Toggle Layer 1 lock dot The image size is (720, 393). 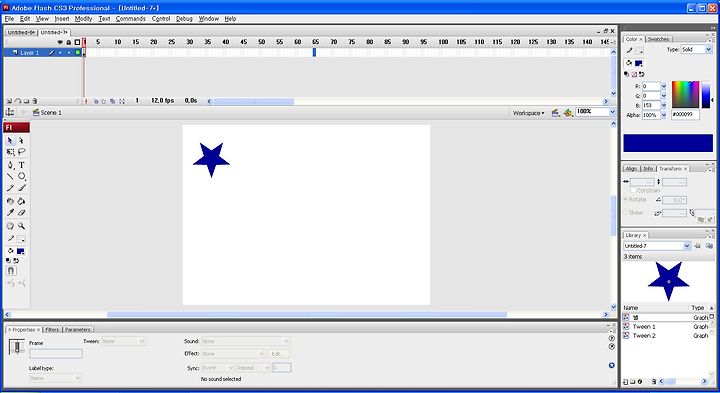click(x=69, y=53)
